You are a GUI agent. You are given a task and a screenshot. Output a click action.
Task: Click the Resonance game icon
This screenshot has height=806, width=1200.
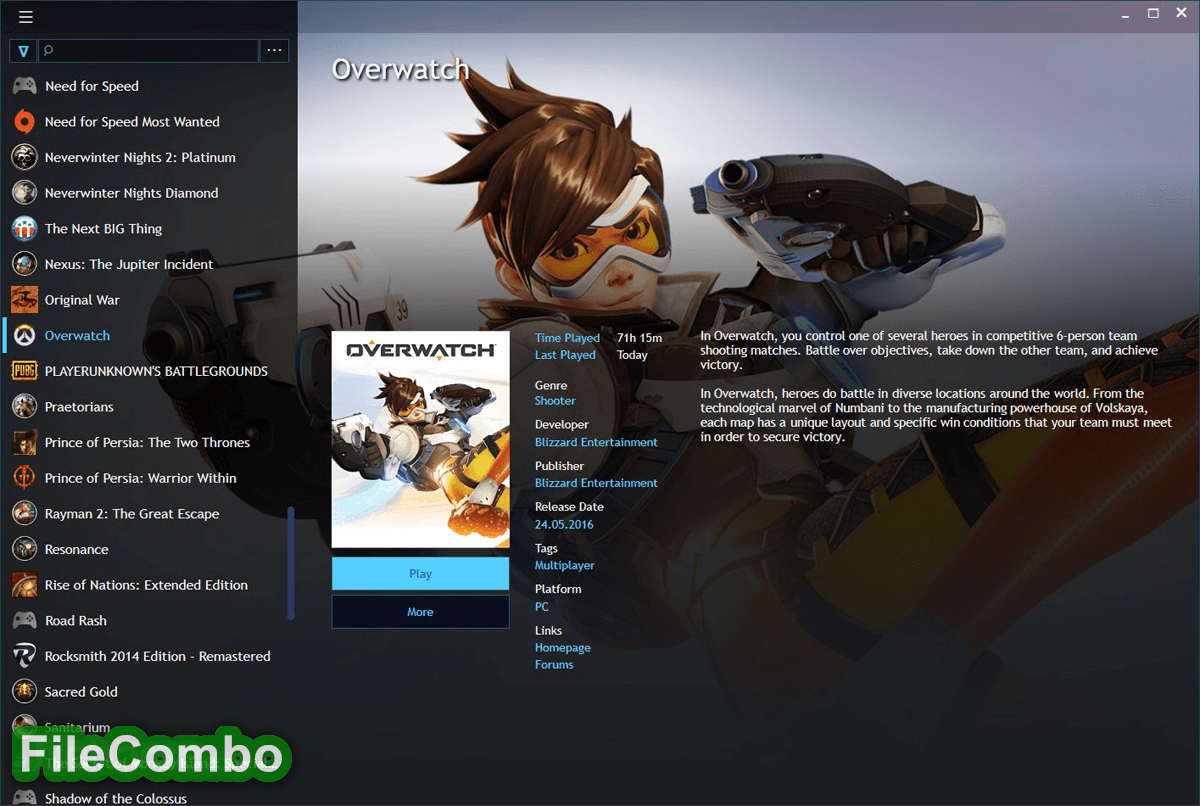pos(25,550)
